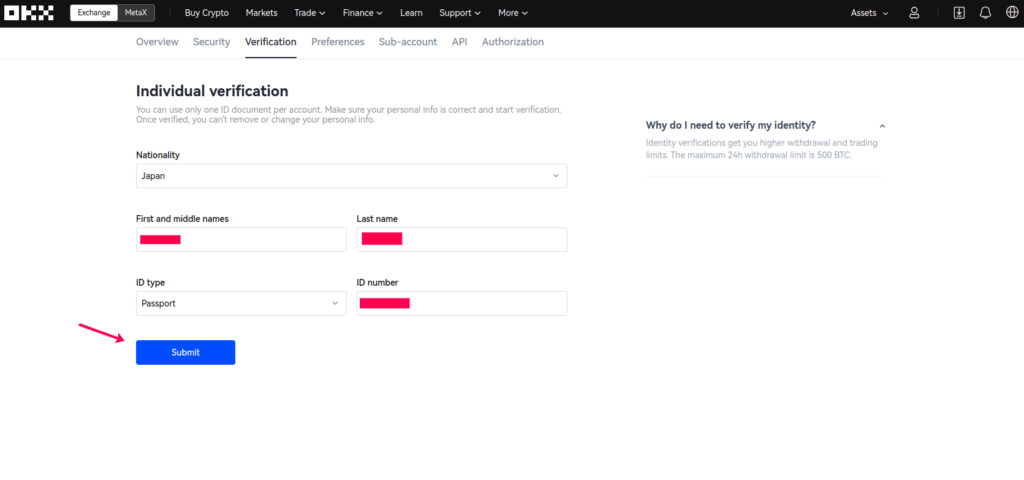The height and width of the screenshot is (480, 1024).
Task: Open the More menu
Action: [513, 13]
